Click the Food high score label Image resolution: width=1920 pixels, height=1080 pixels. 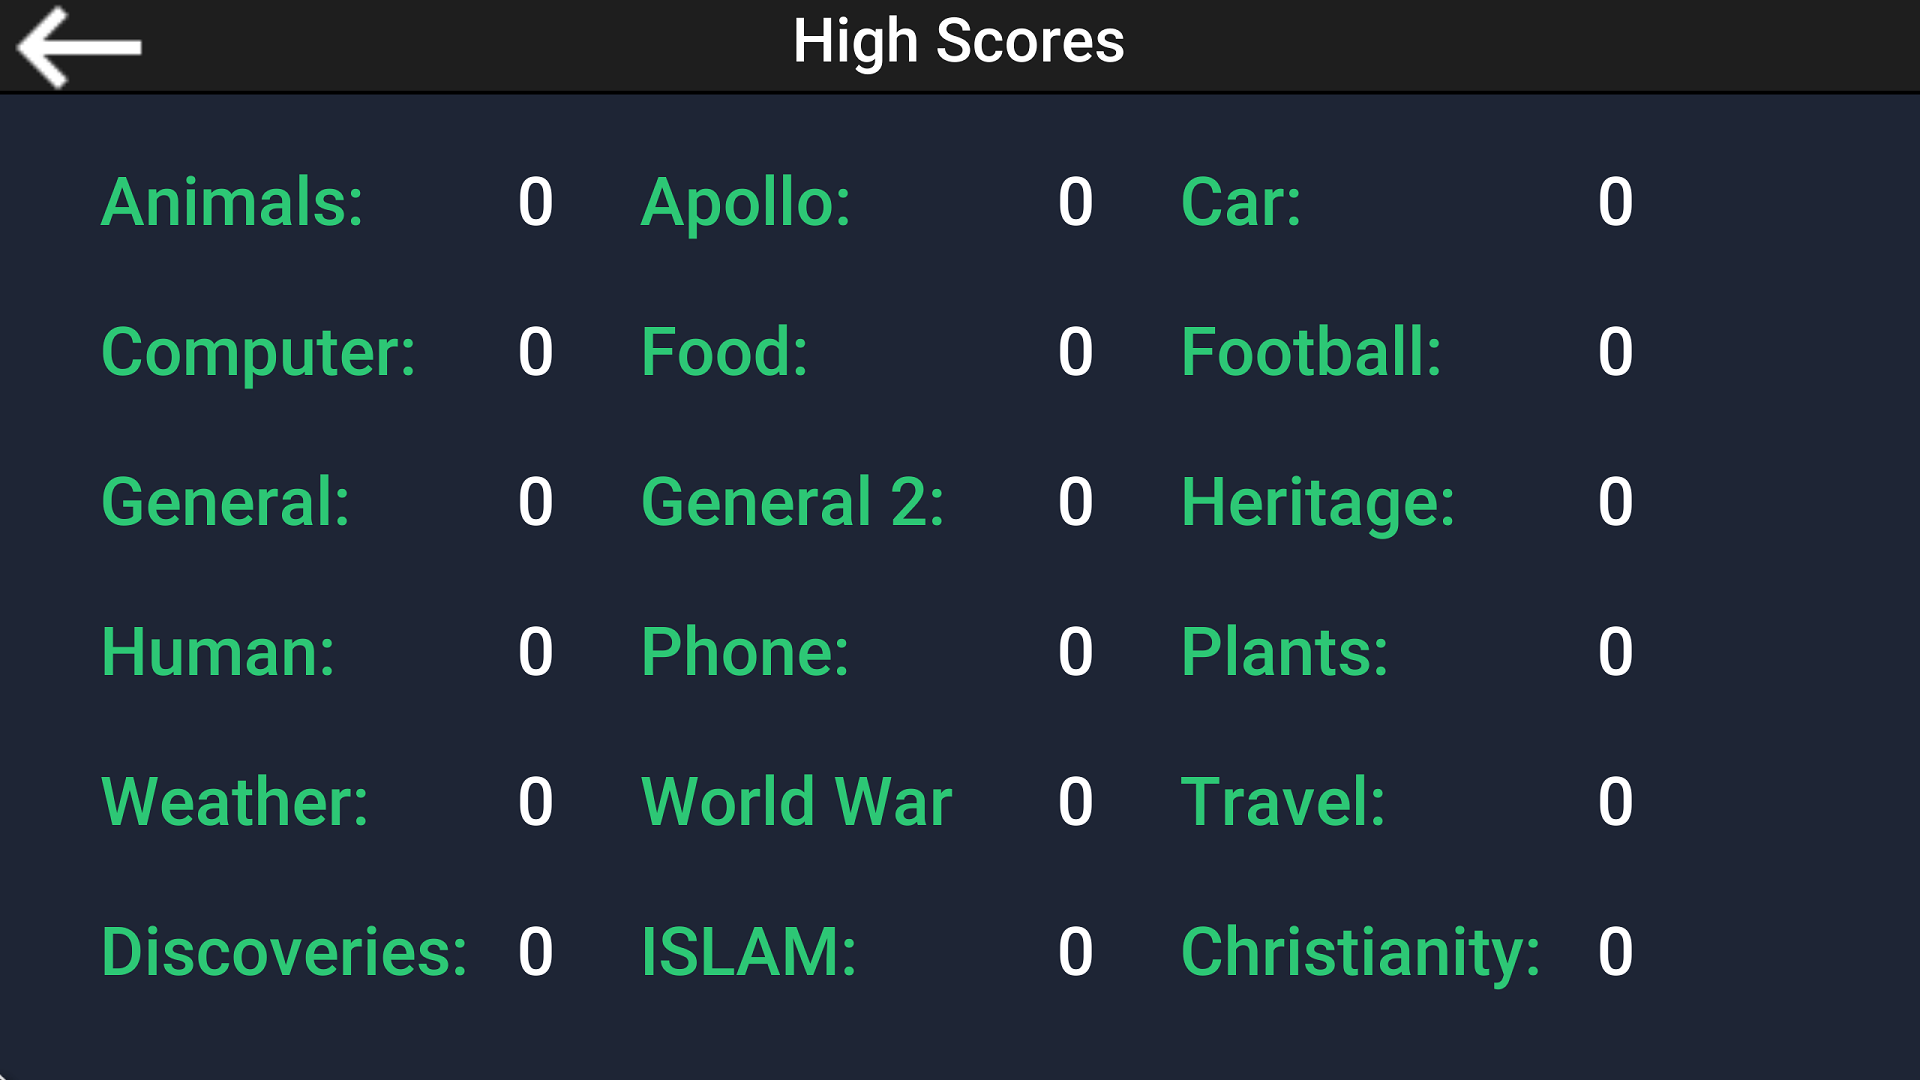723,352
